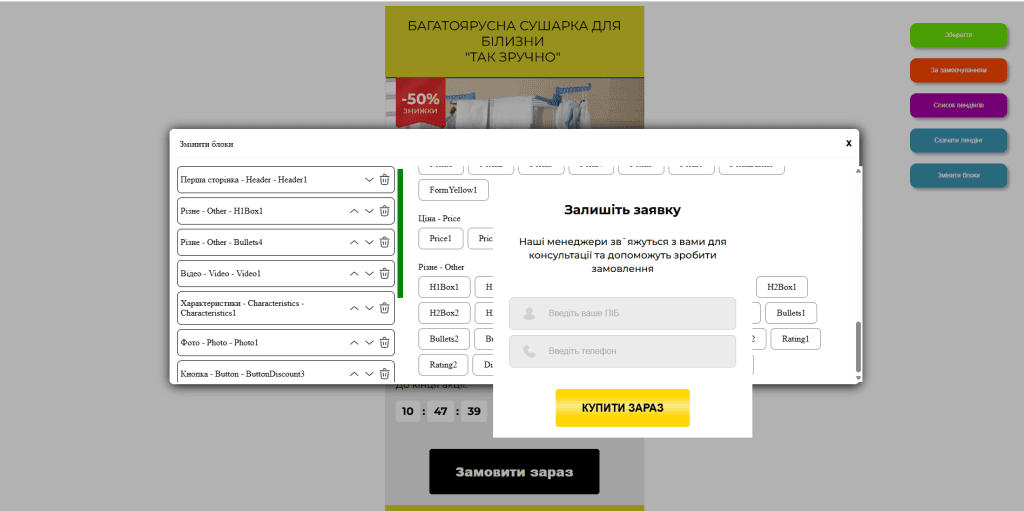Image resolution: width=1024 pixels, height=511 pixels.
Task: Select the Фото - Photo - Photo1 row
Action: [x=286, y=342]
